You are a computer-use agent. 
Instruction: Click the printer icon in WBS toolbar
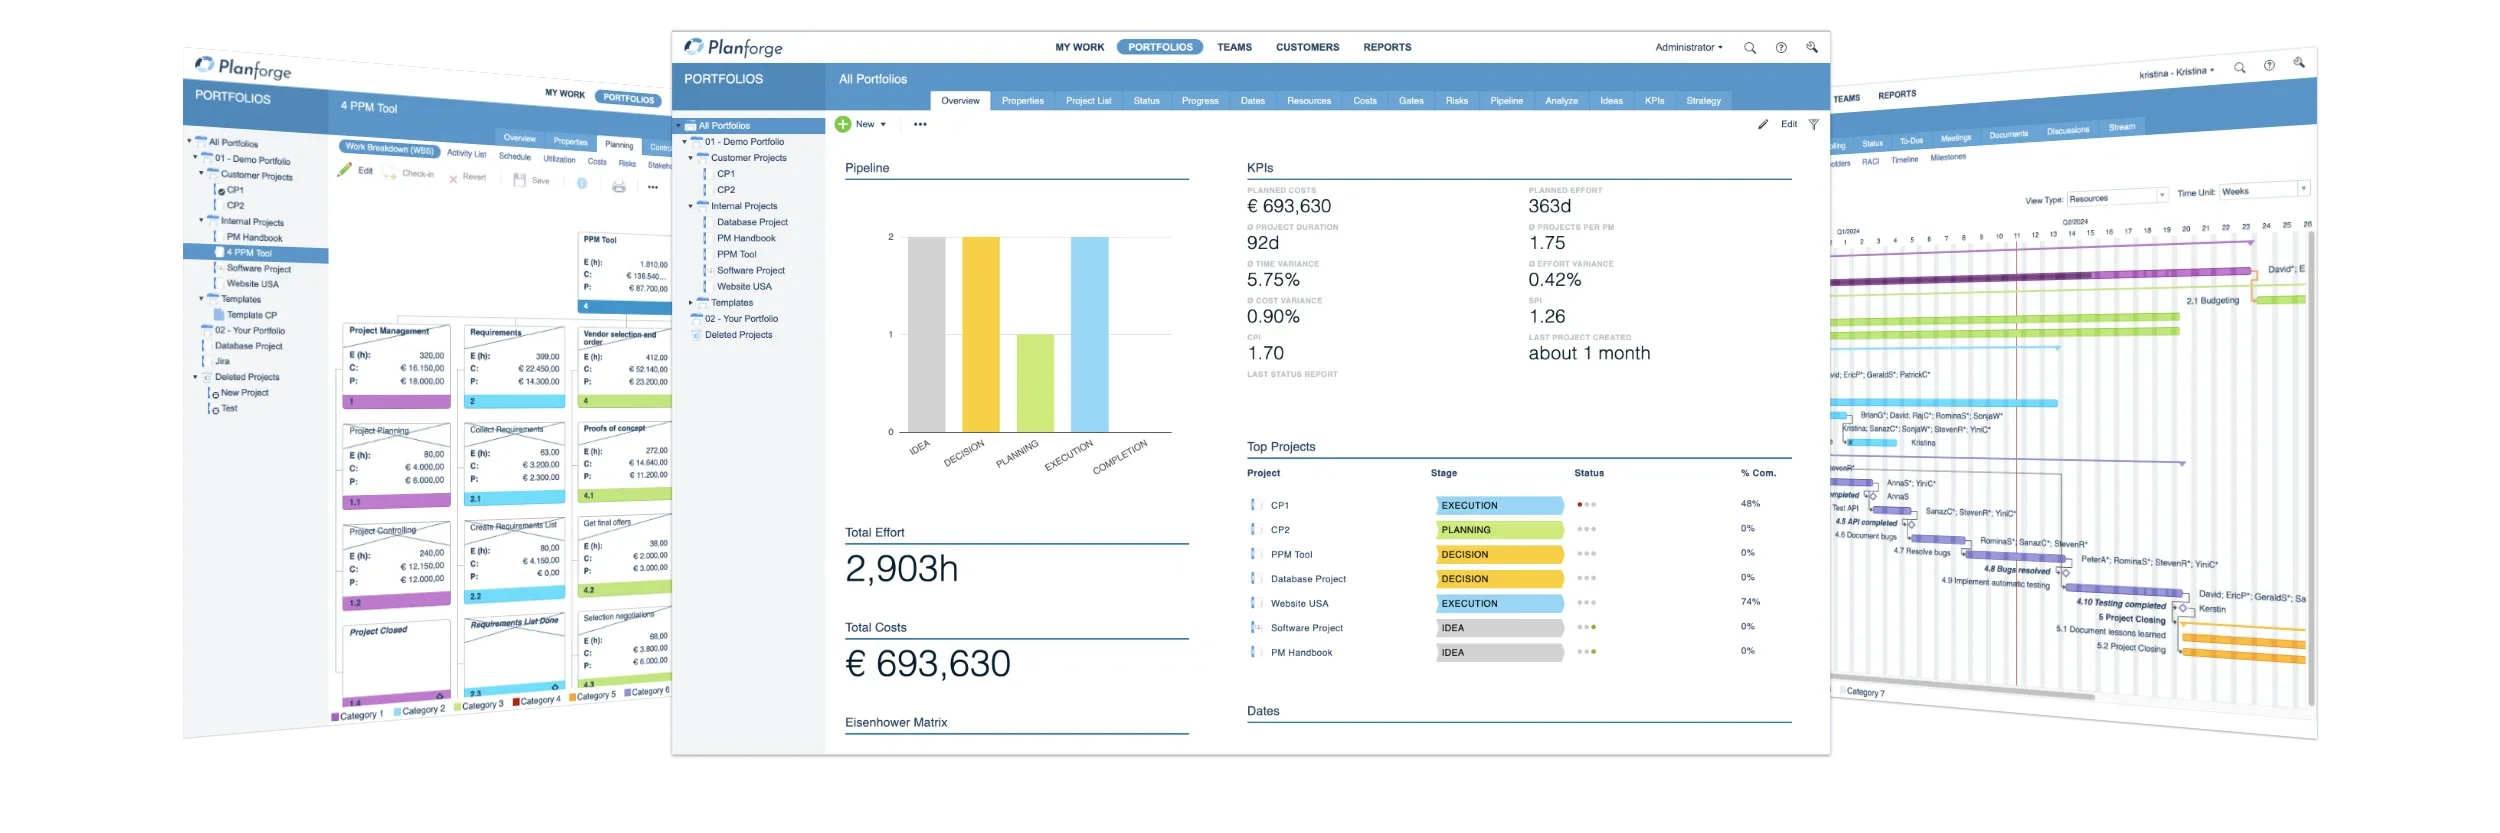click(x=619, y=186)
